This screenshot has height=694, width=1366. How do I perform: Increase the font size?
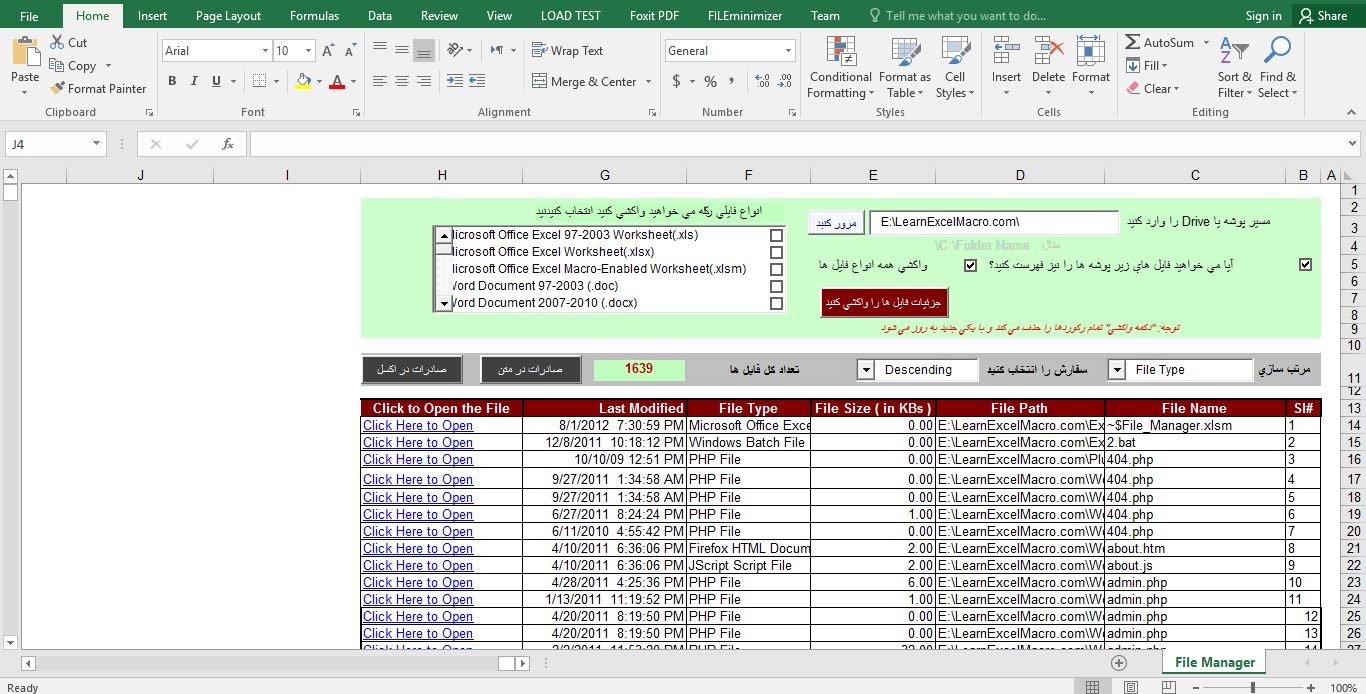[x=329, y=50]
